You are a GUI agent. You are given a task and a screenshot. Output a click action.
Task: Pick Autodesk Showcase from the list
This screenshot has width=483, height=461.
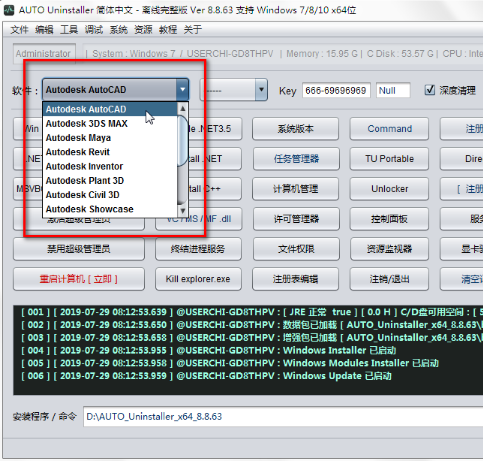tap(110, 209)
